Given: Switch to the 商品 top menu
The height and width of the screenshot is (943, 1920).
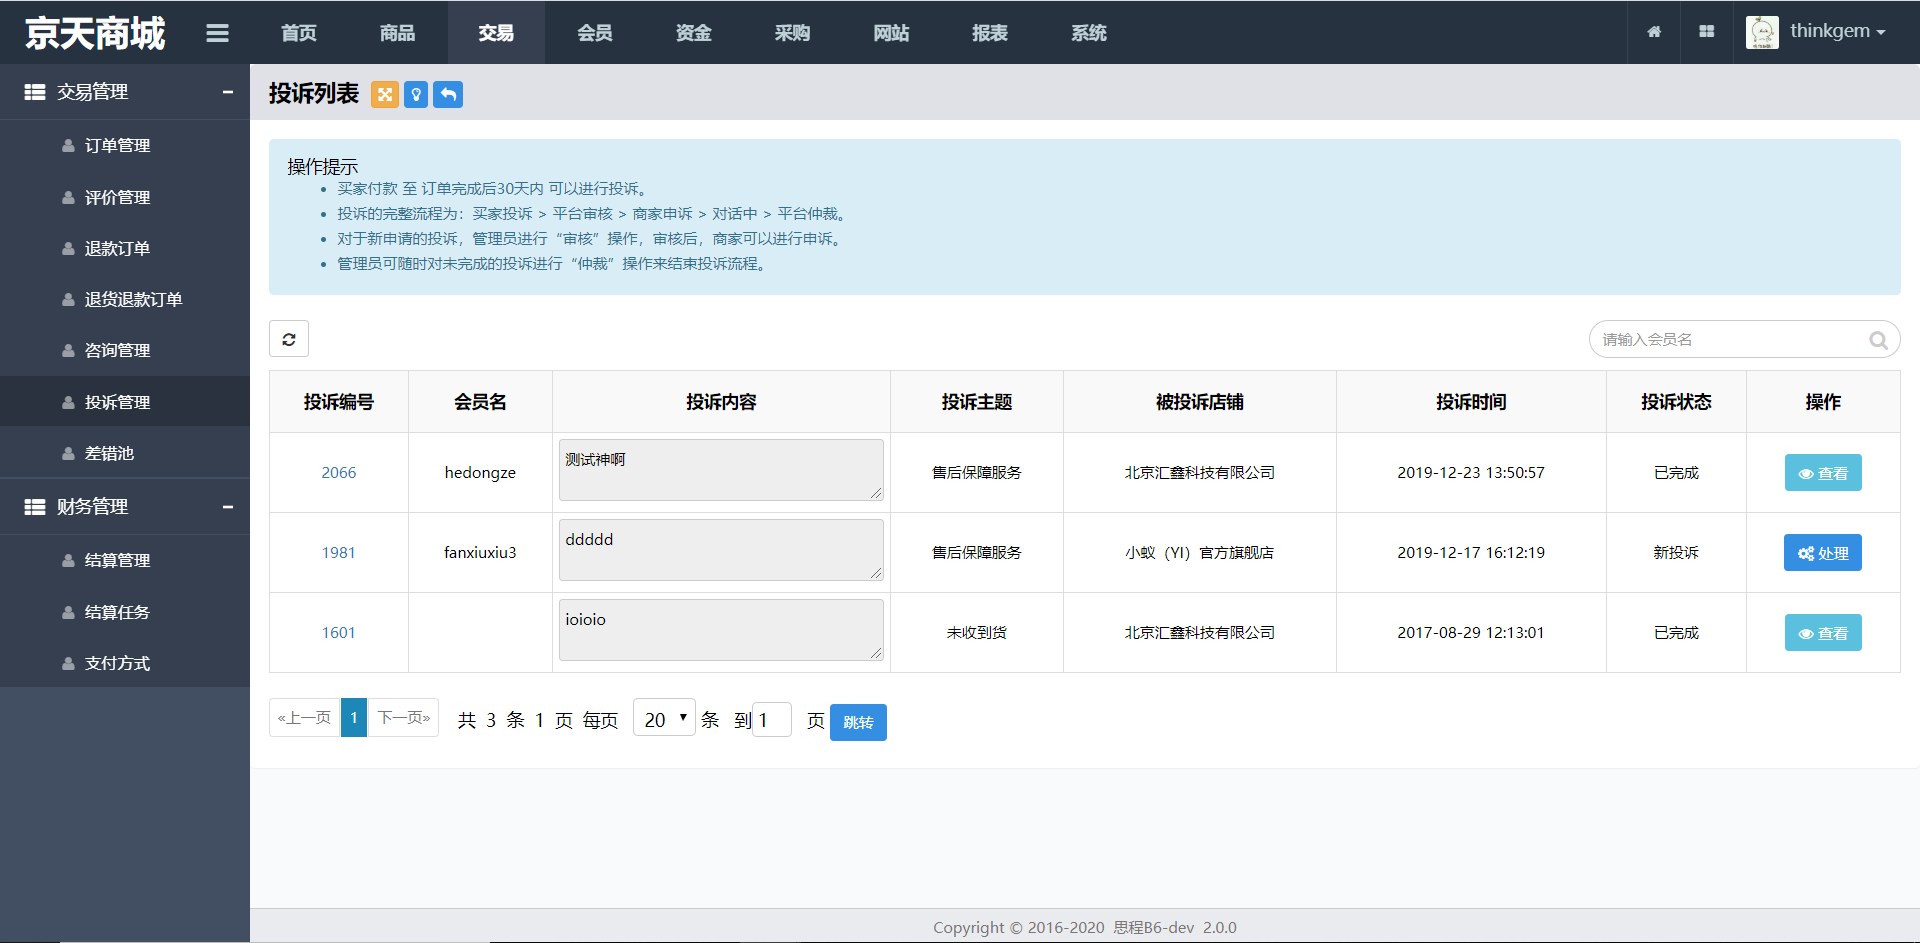Looking at the screenshot, I should tap(397, 33).
